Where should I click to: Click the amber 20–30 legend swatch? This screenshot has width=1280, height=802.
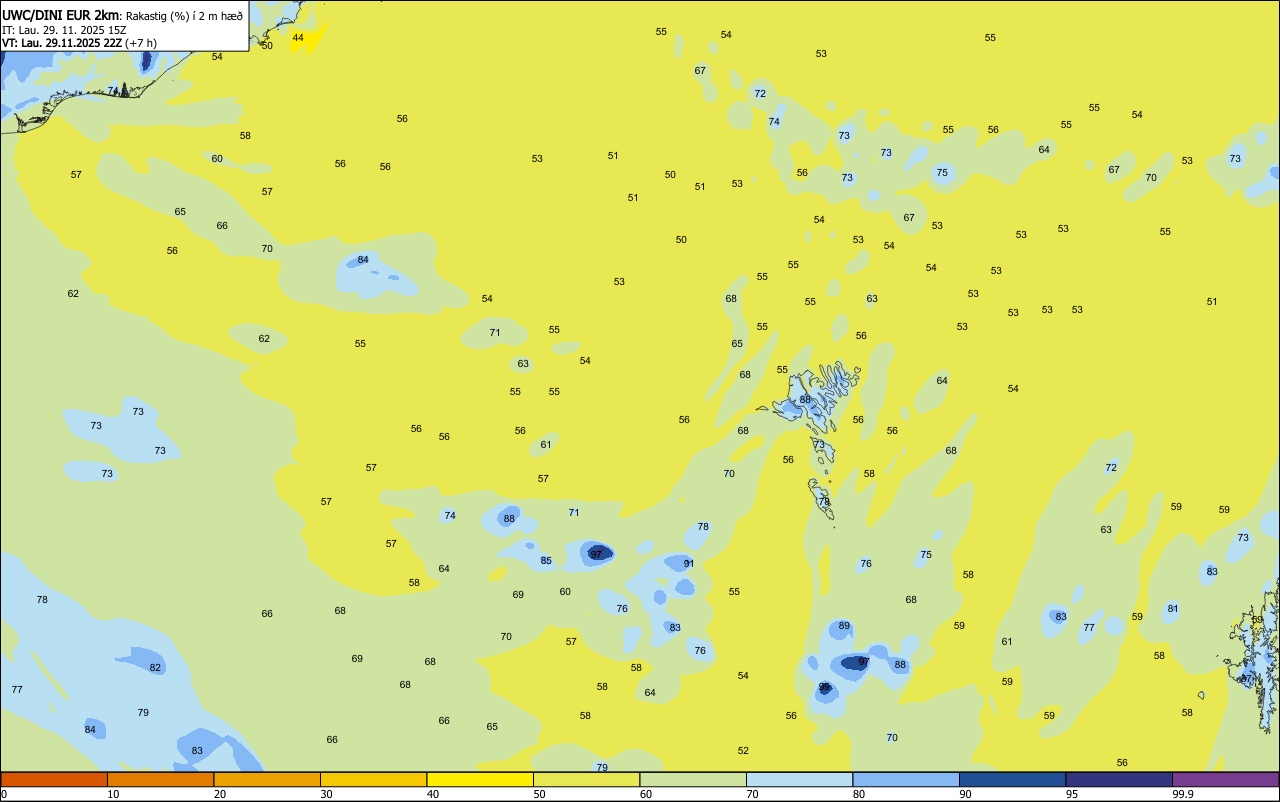pos(267,779)
